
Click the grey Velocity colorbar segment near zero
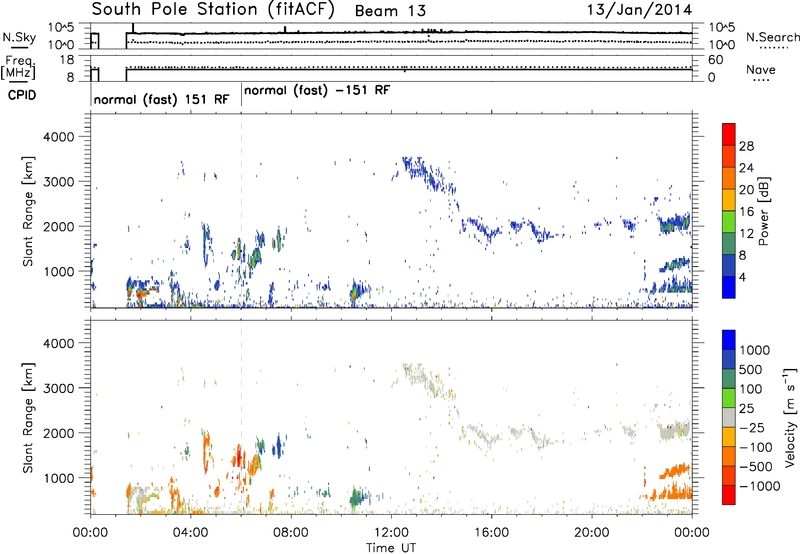click(x=729, y=417)
